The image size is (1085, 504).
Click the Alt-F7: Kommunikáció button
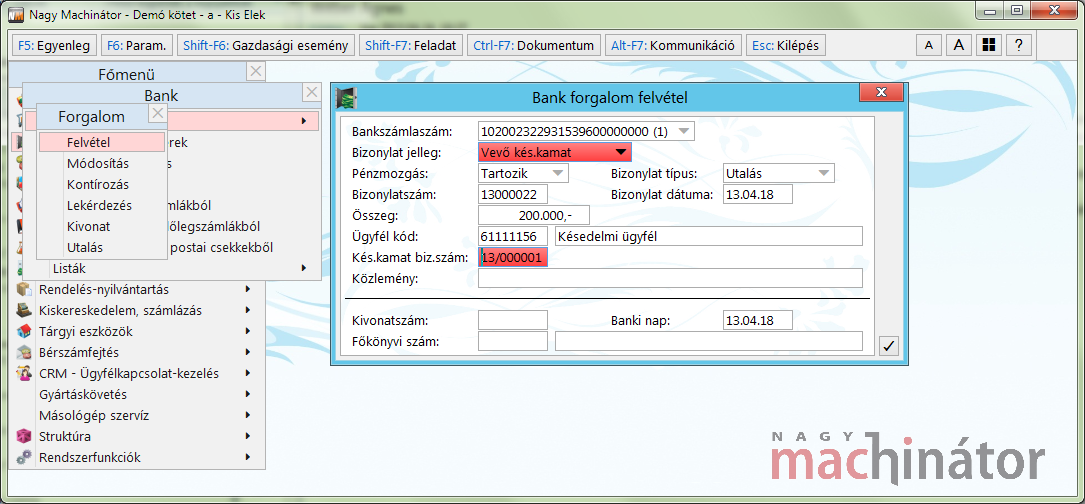(x=673, y=46)
